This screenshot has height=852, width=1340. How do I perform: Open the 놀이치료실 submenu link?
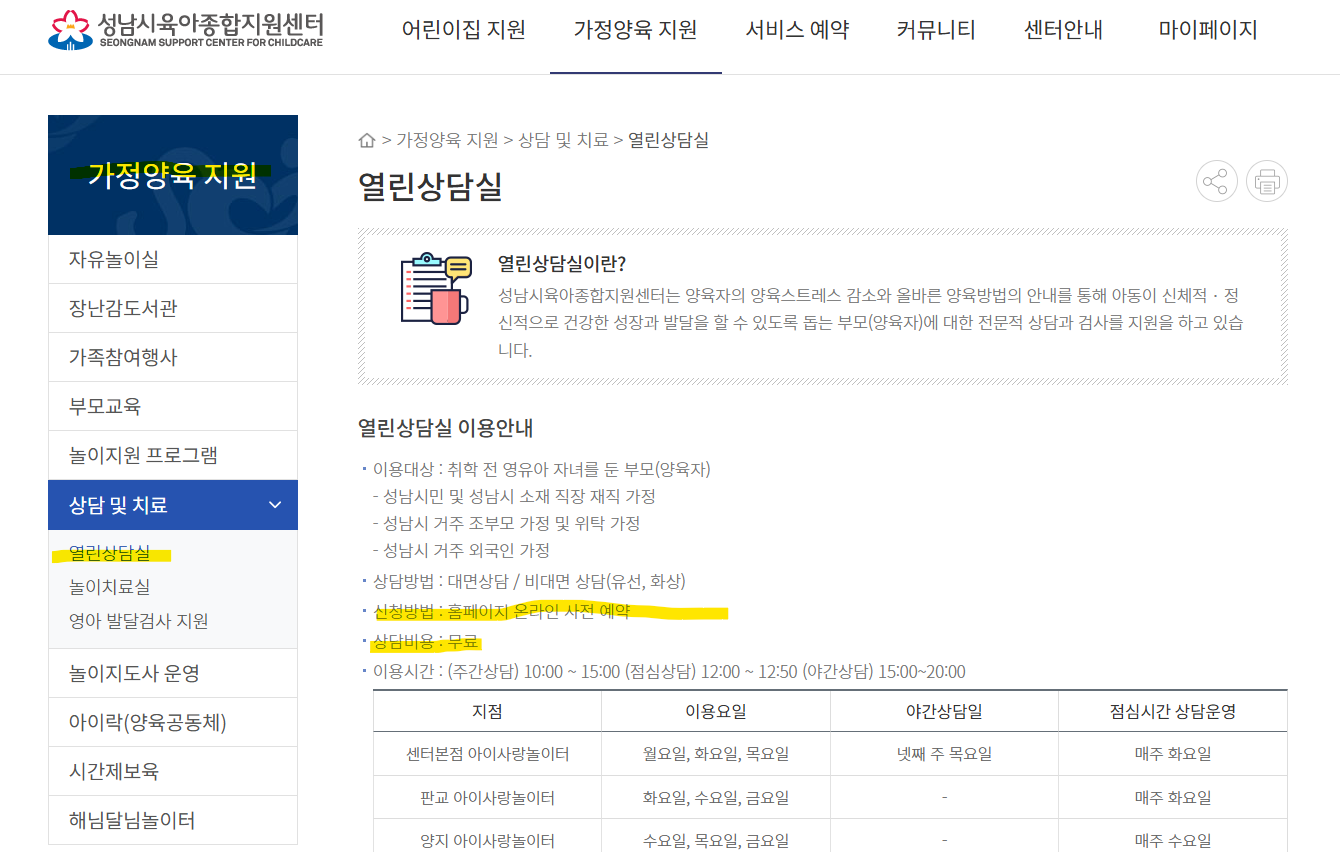click(x=110, y=587)
